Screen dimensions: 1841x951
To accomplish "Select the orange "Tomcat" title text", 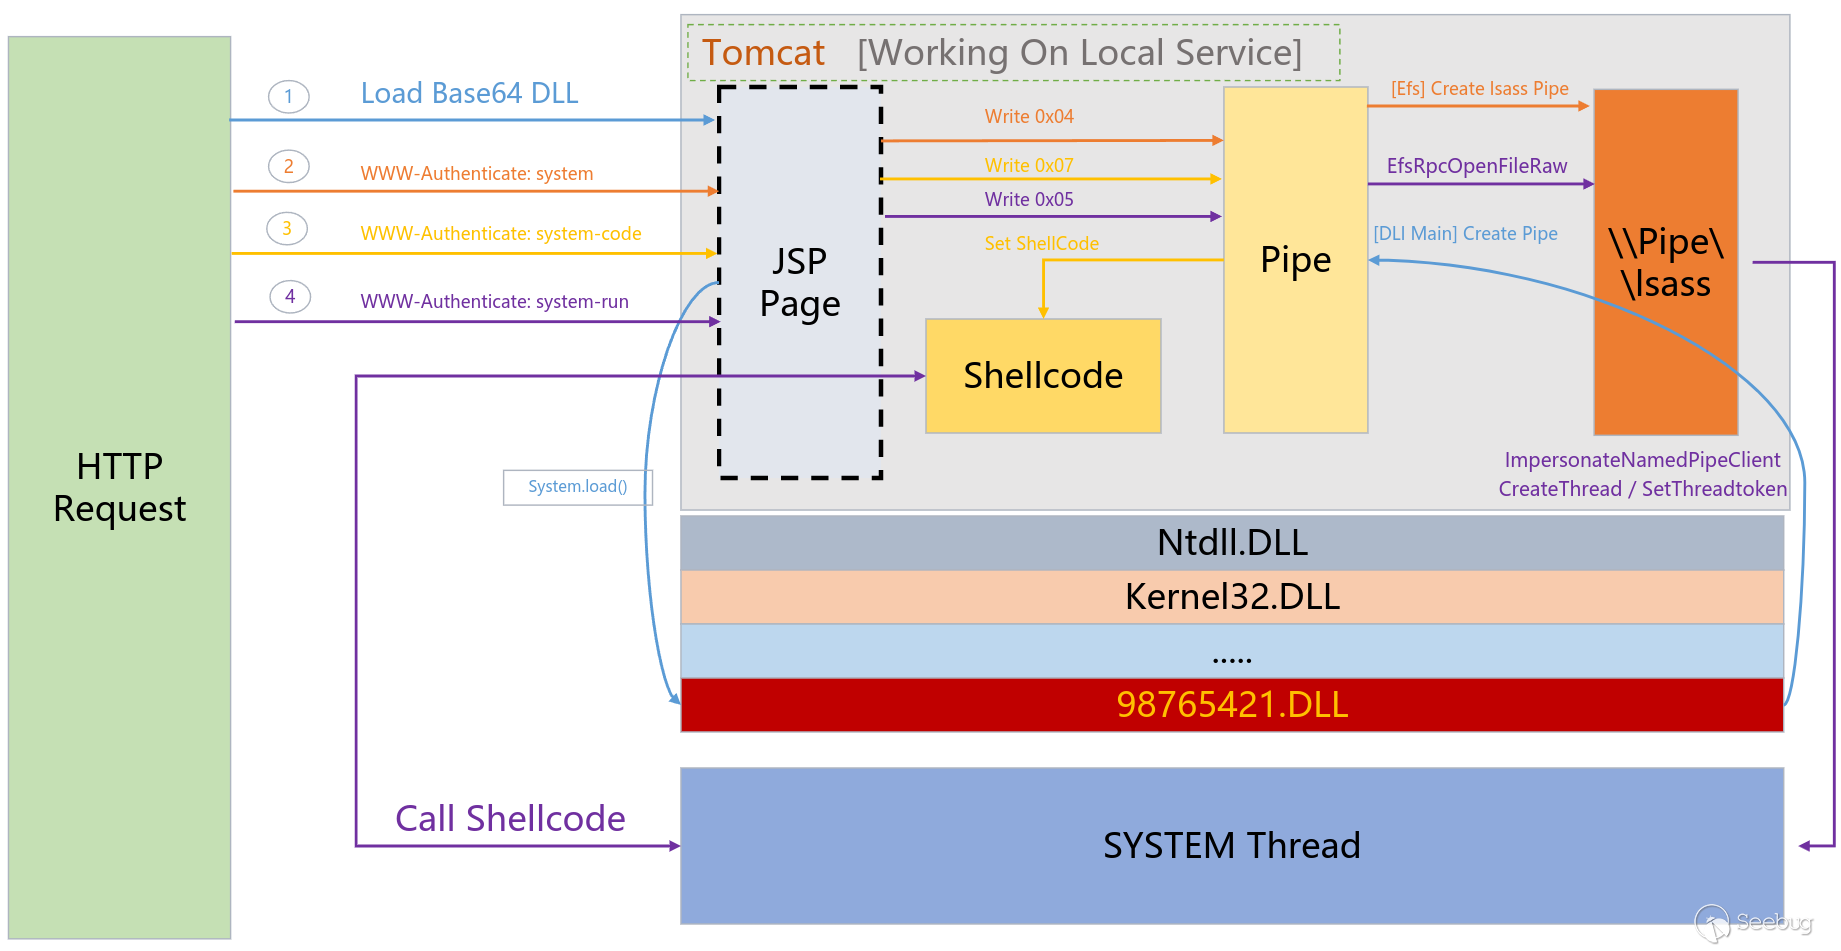I will [763, 53].
